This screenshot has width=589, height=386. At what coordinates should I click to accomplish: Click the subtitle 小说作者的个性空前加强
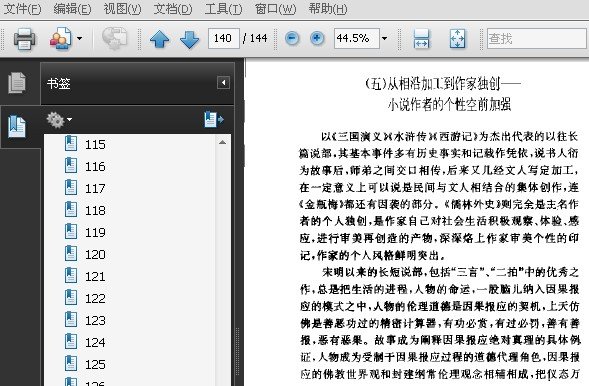click(x=449, y=104)
